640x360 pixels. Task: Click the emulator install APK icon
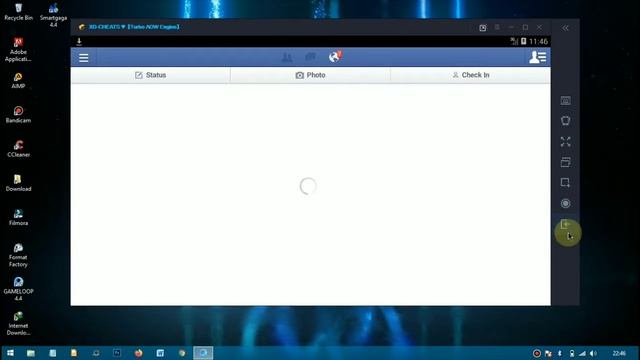565,224
